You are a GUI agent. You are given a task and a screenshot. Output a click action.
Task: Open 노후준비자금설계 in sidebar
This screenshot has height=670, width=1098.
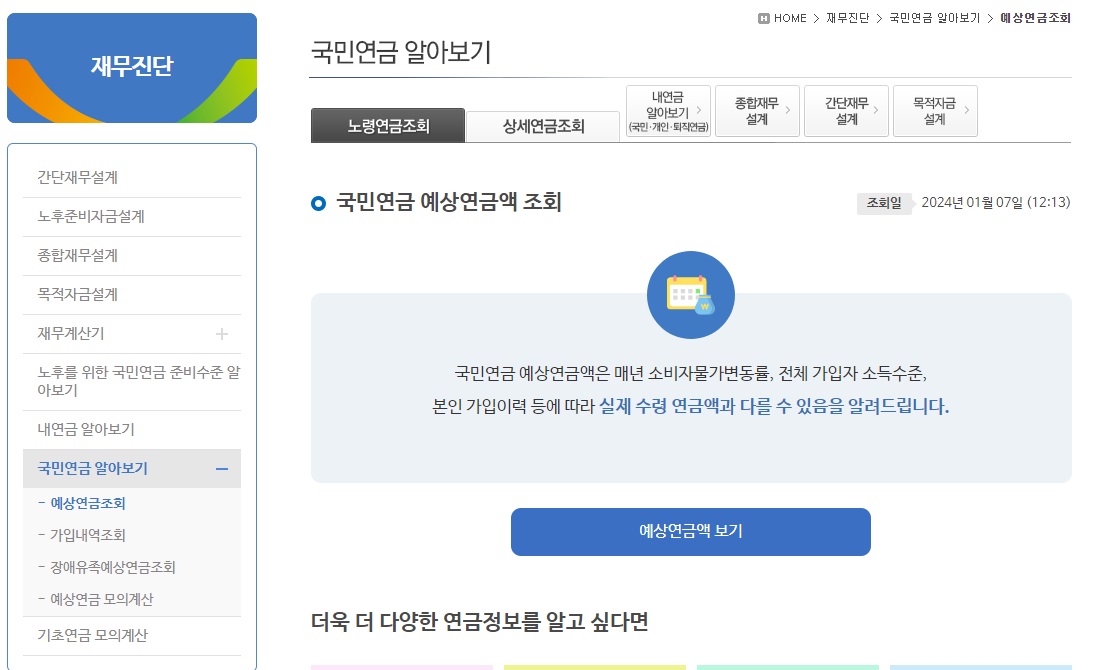coord(132,217)
